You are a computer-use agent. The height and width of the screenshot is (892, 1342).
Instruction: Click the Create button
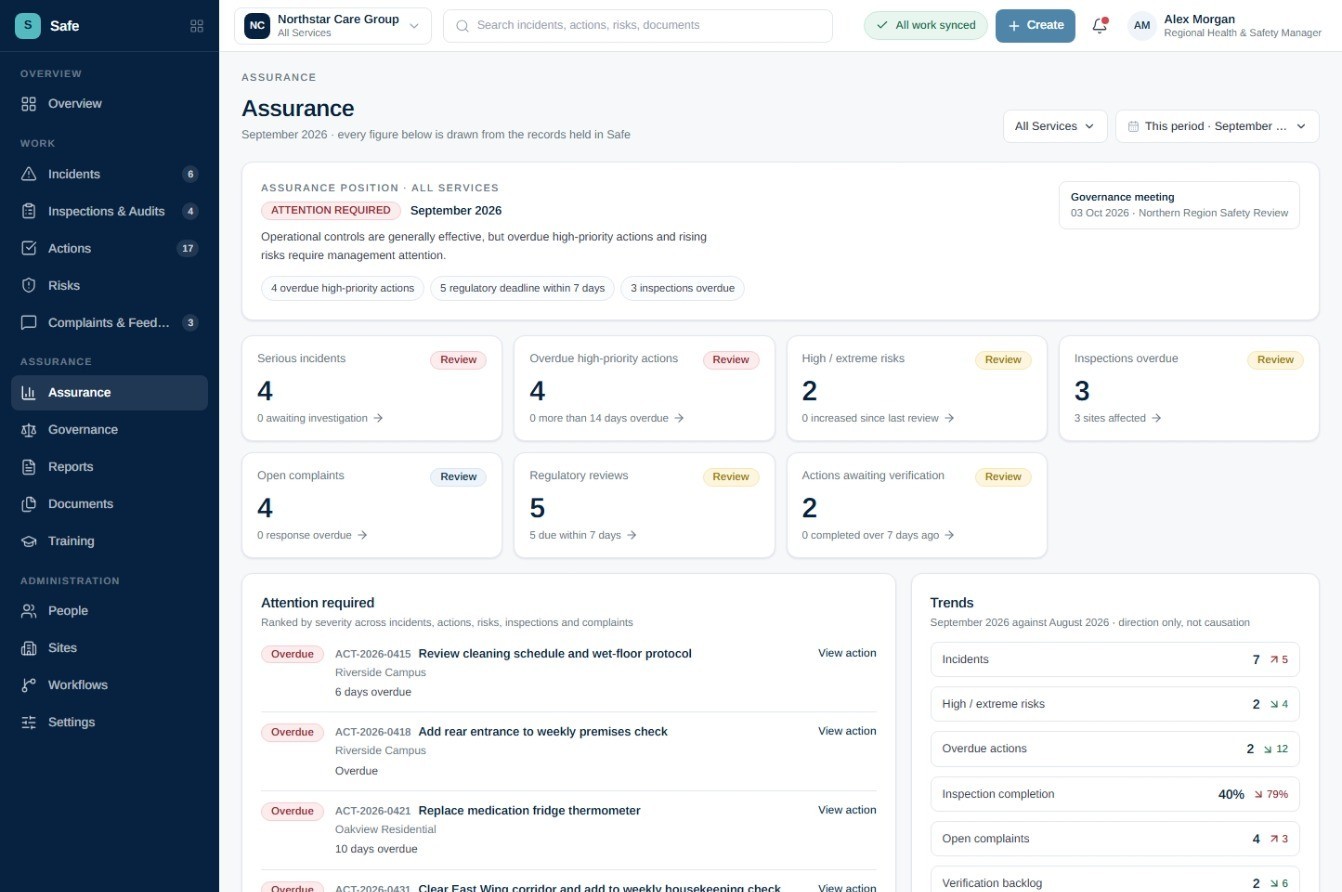pos(1035,26)
